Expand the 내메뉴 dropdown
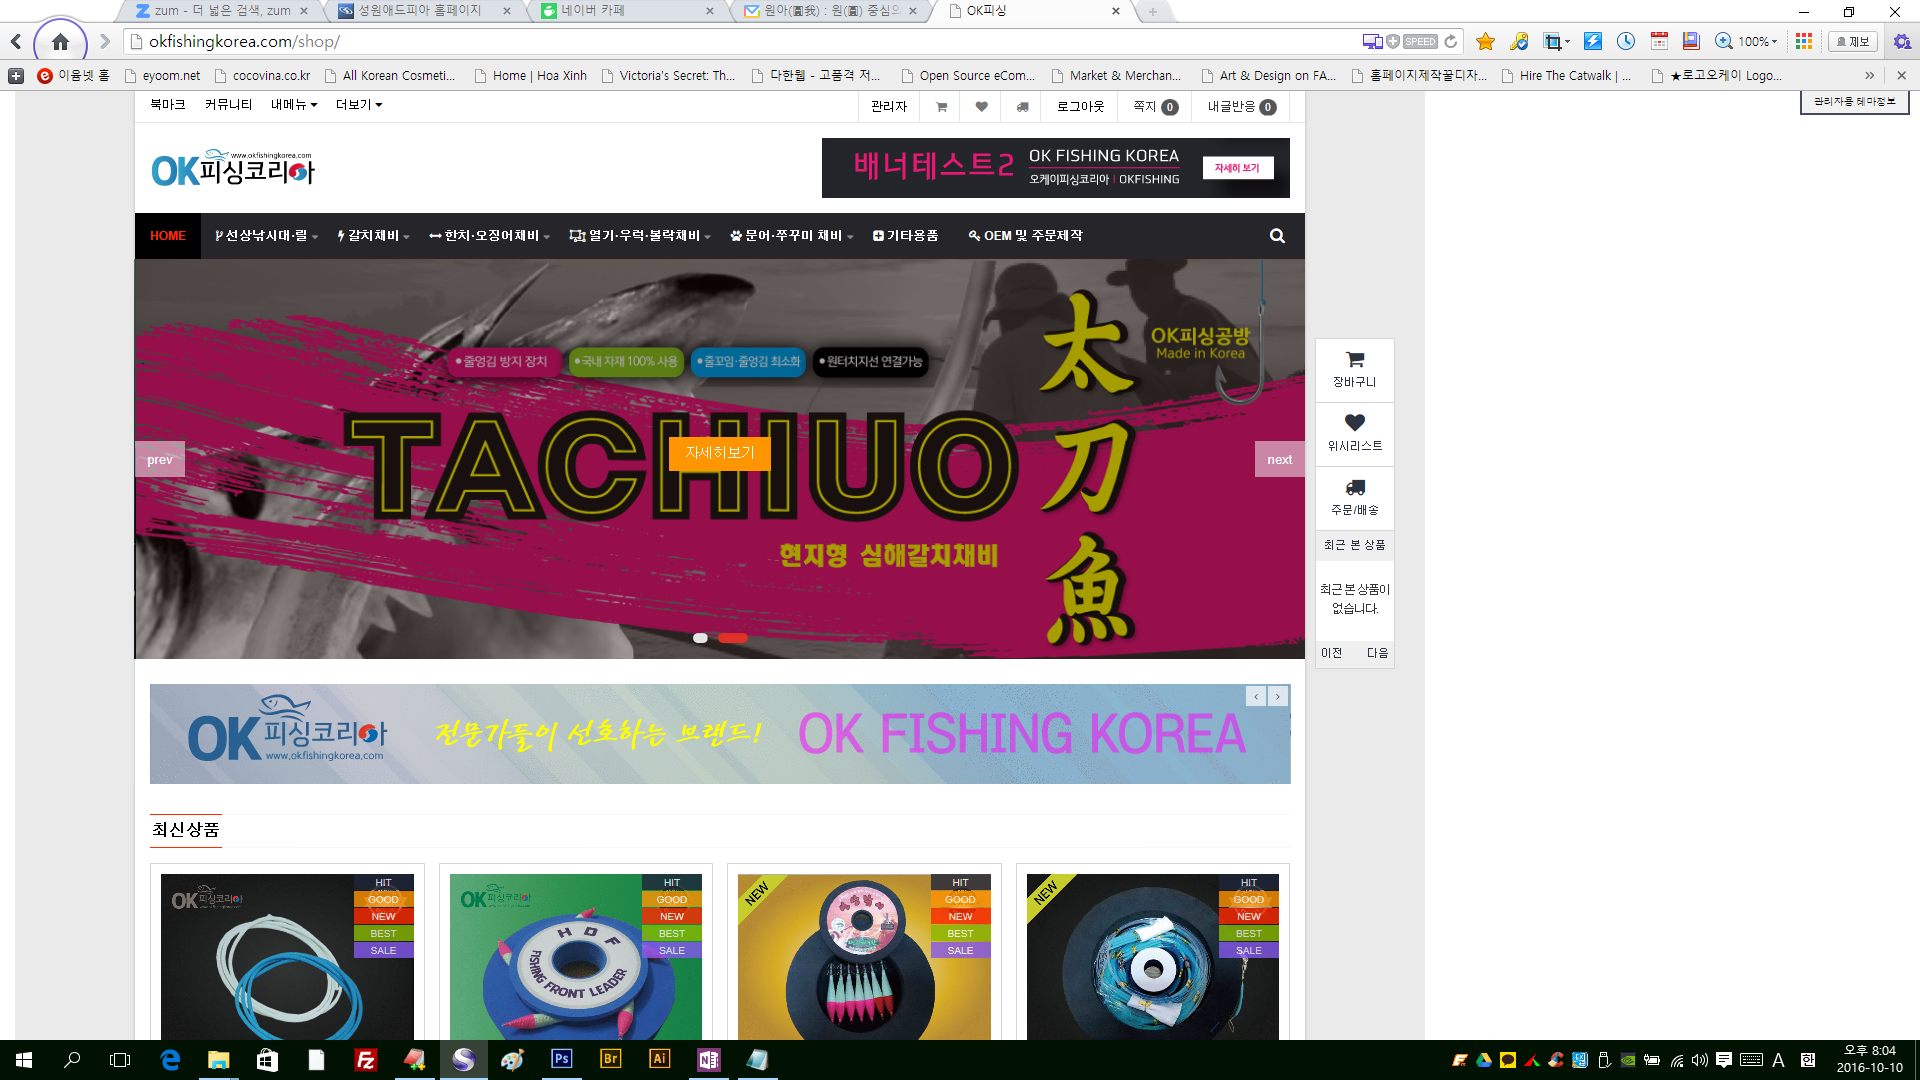1920x1080 pixels. click(x=293, y=105)
